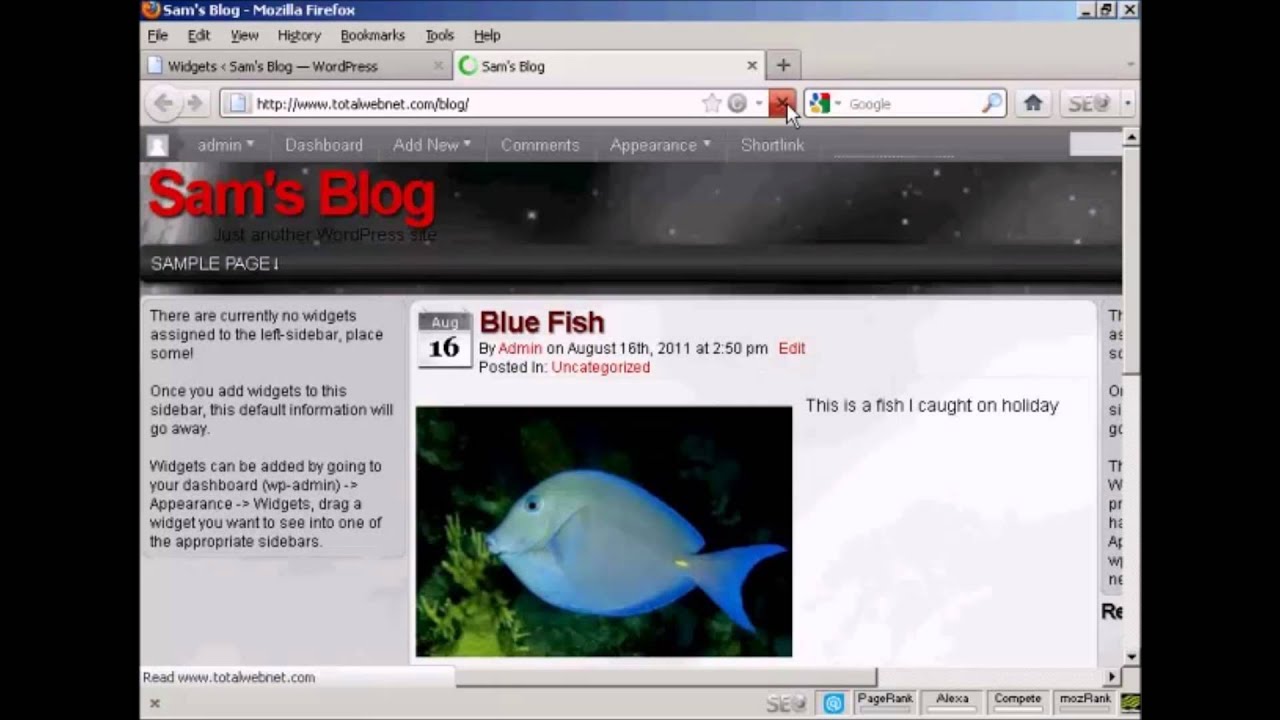Open the Help menu
Screen dimensions: 1280x720
point(487,35)
